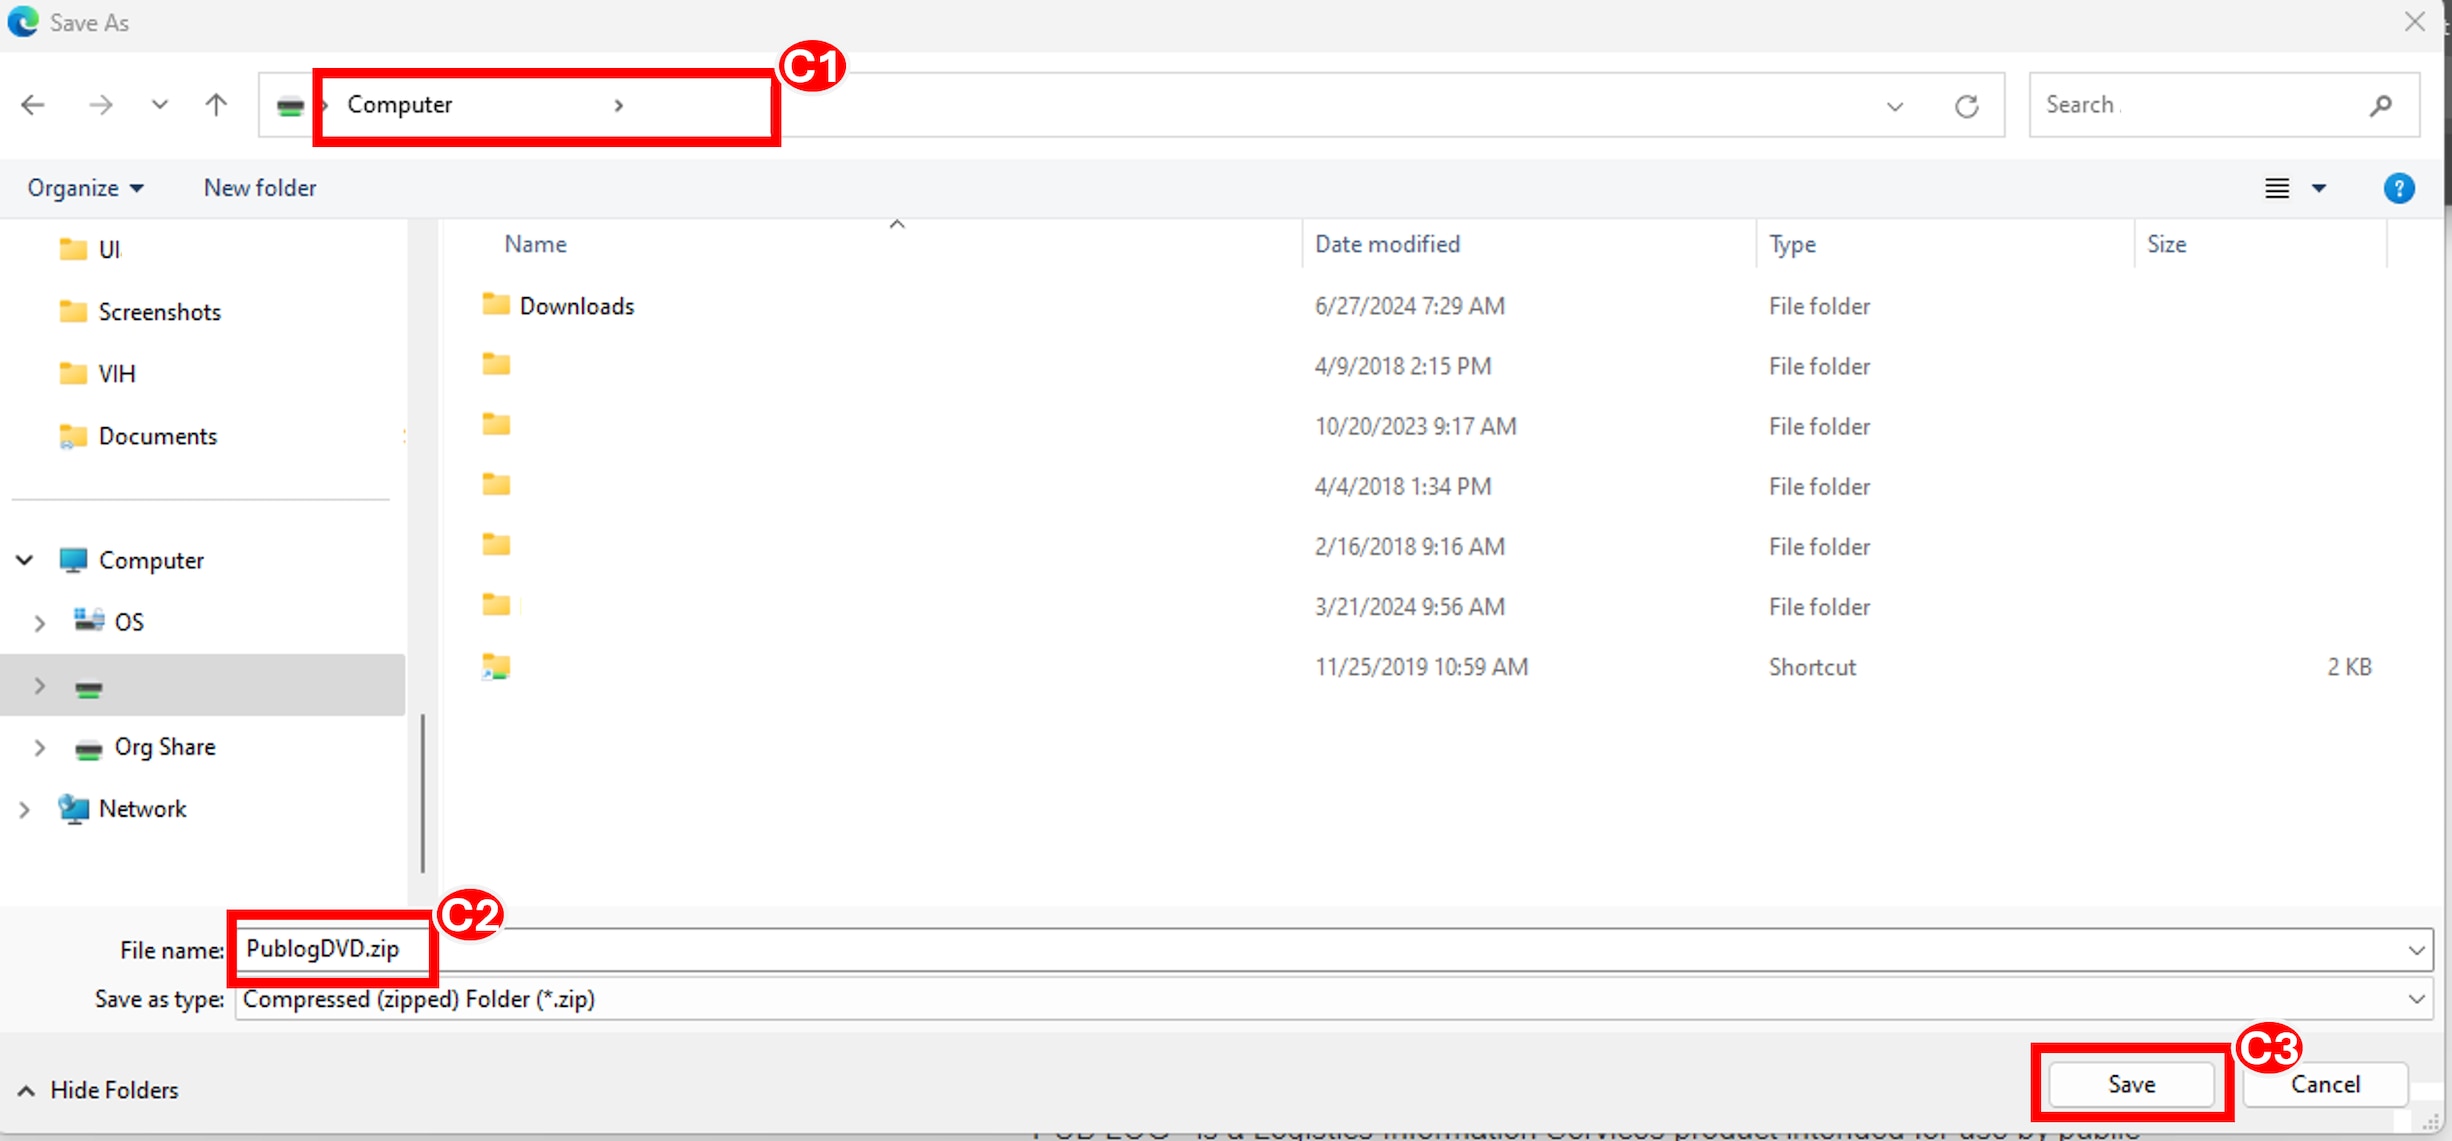Collapse the Computer tree node

pos(24,560)
